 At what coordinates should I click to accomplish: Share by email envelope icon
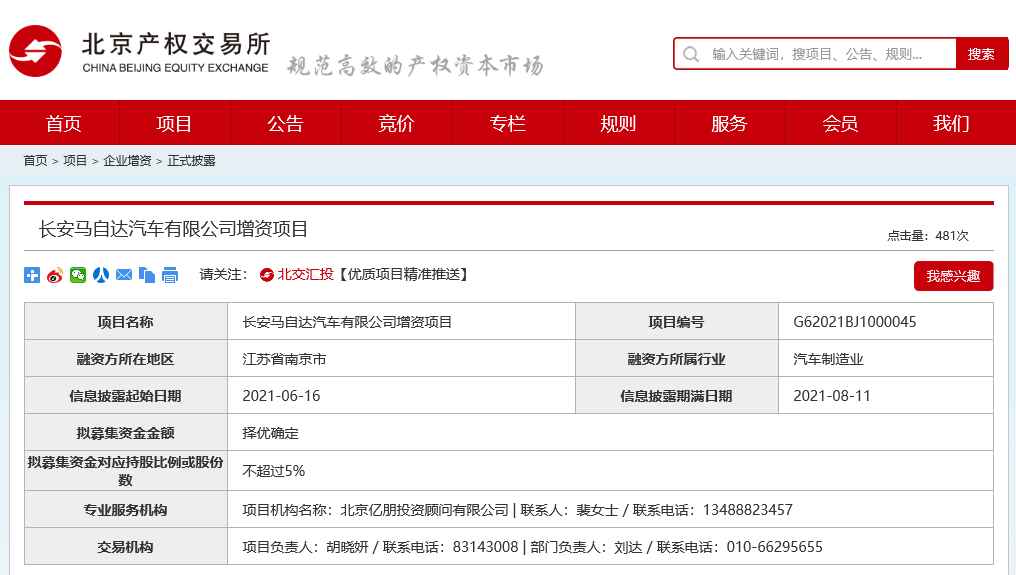point(124,275)
